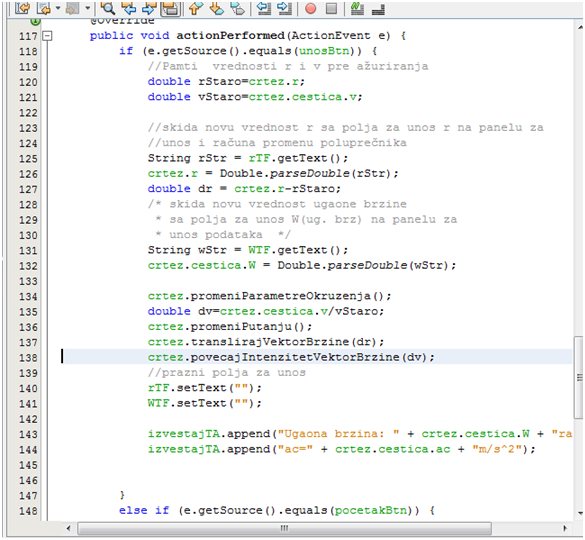Click Find Next Occurrence icon
The height and width of the screenshot is (540, 585).
149,8
